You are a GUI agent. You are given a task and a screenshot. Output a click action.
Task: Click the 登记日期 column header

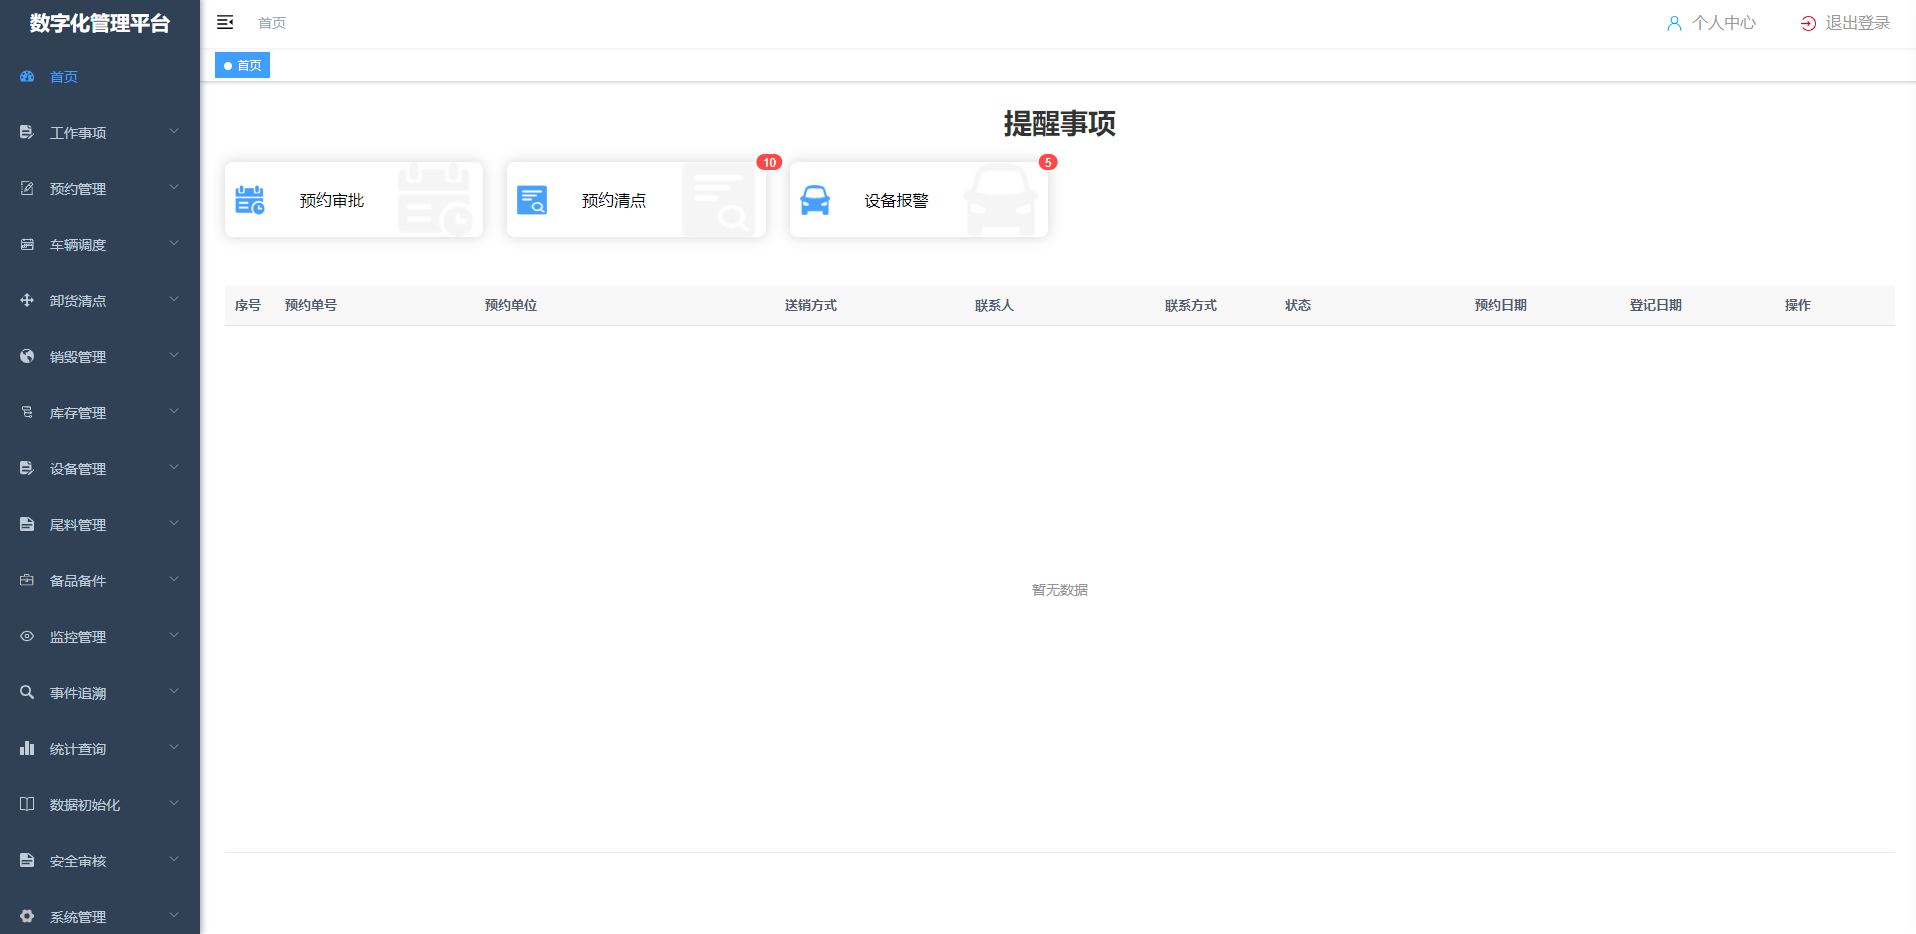tap(1656, 305)
